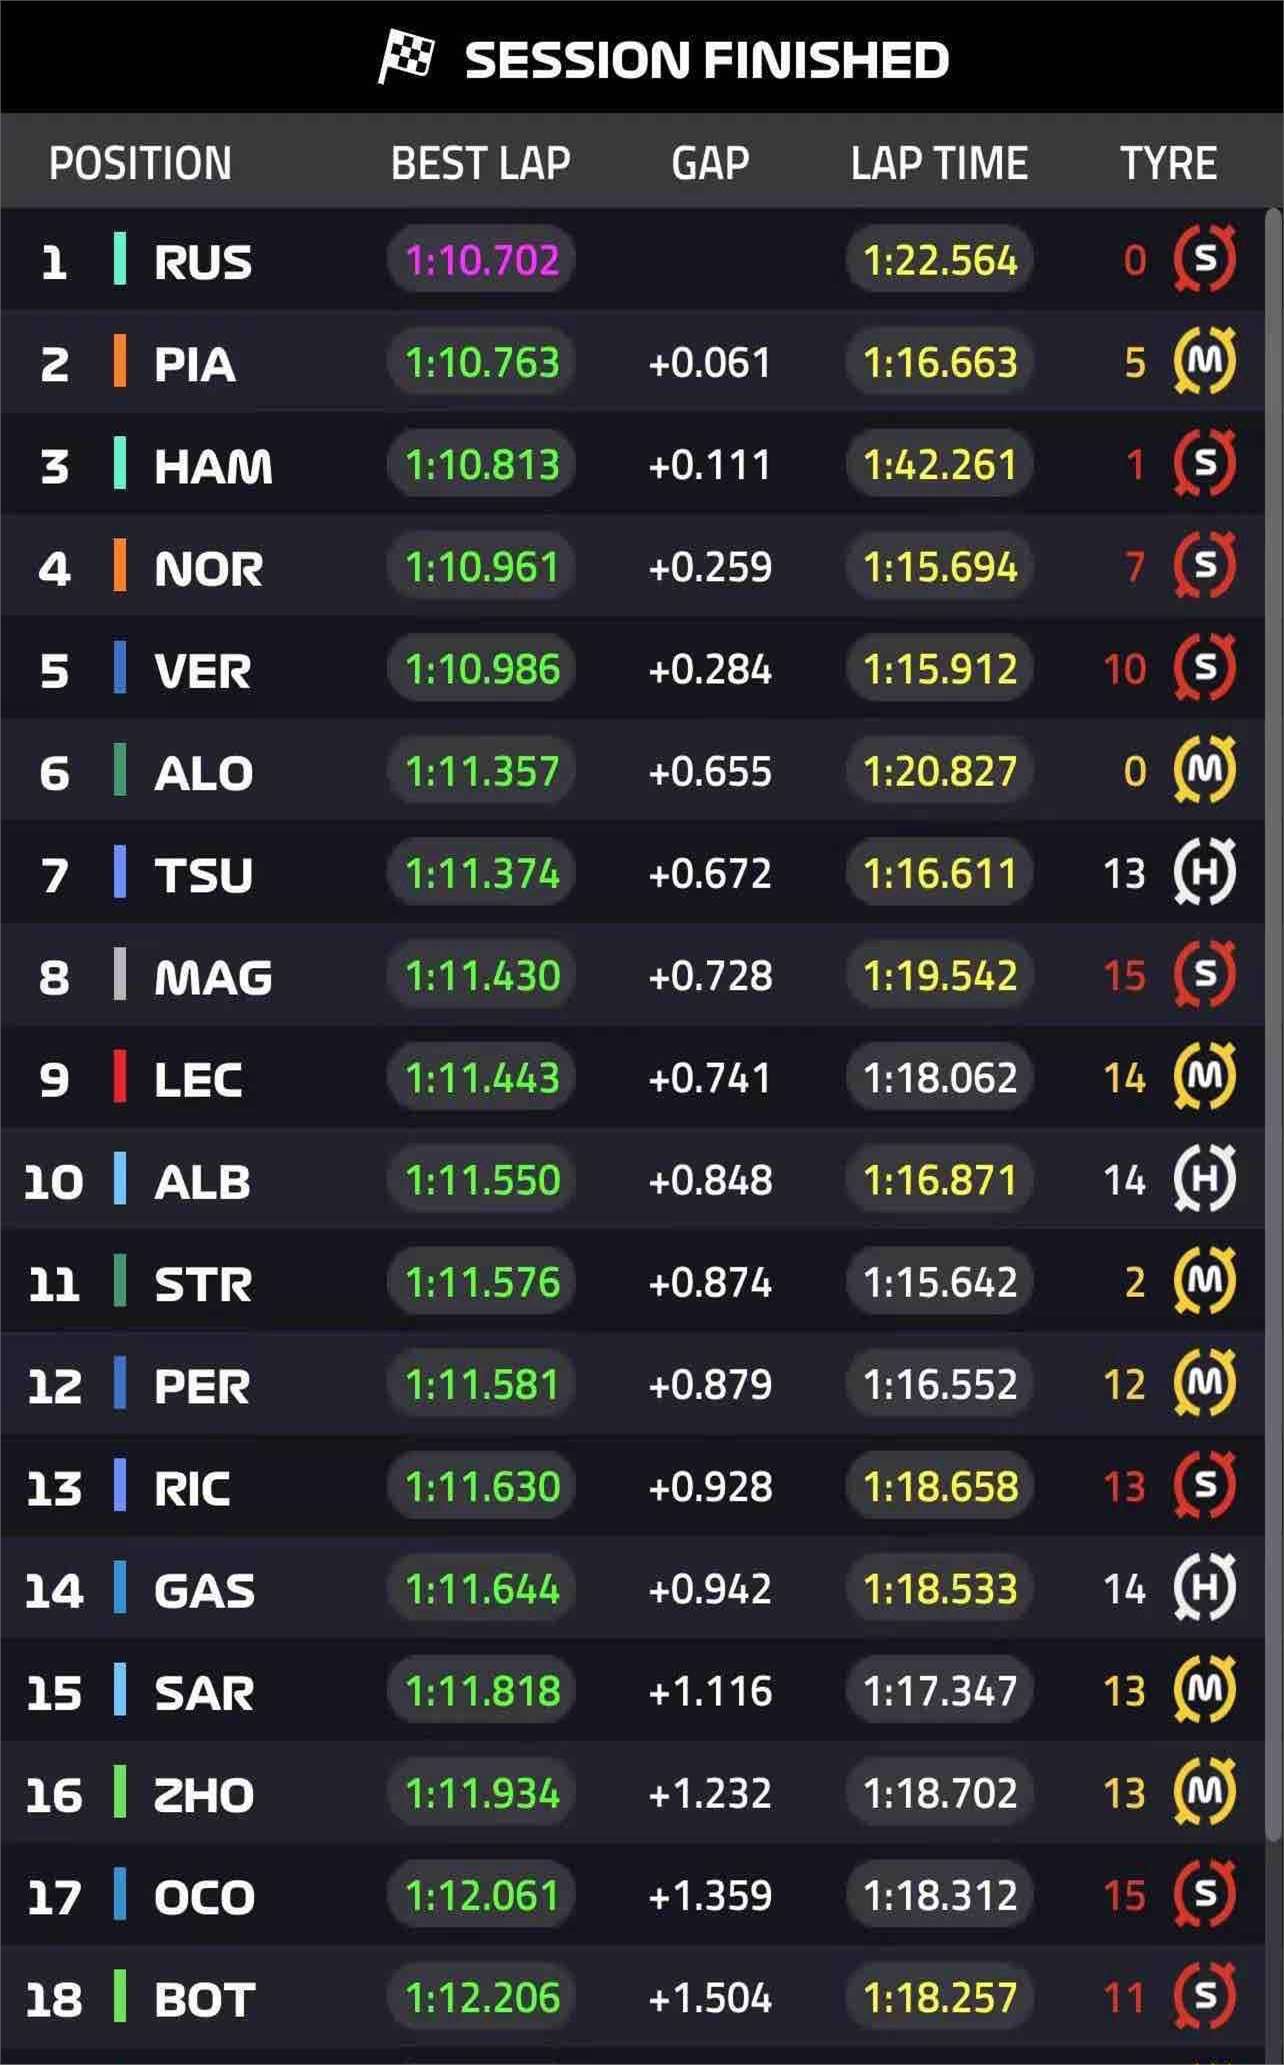This screenshot has width=1284, height=2065.
Task: Click the hard tyre icon for GAS
Action: [1204, 1588]
